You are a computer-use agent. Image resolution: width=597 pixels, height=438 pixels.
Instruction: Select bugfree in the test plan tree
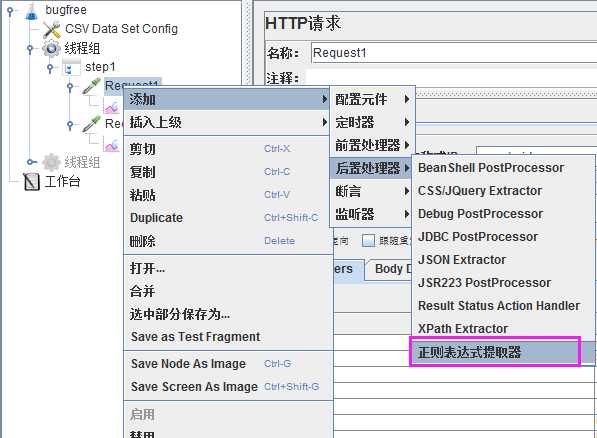[x=66, y=10]
